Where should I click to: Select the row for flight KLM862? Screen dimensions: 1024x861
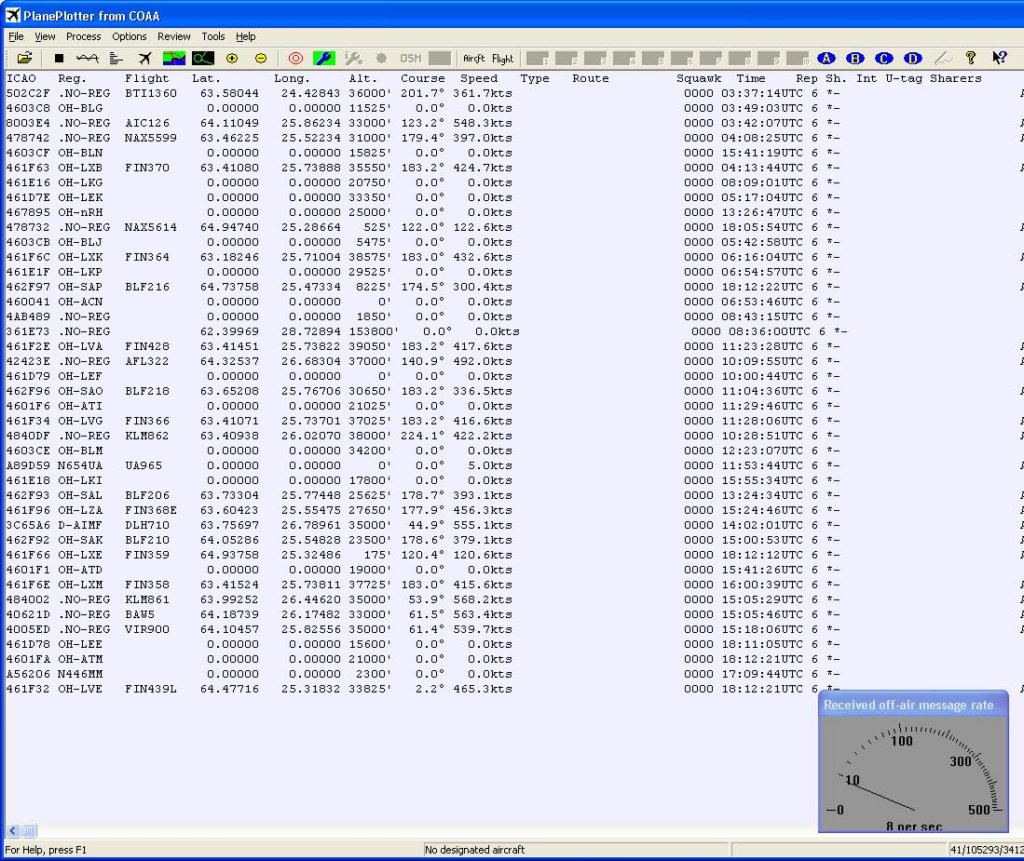tap(147, 436)
